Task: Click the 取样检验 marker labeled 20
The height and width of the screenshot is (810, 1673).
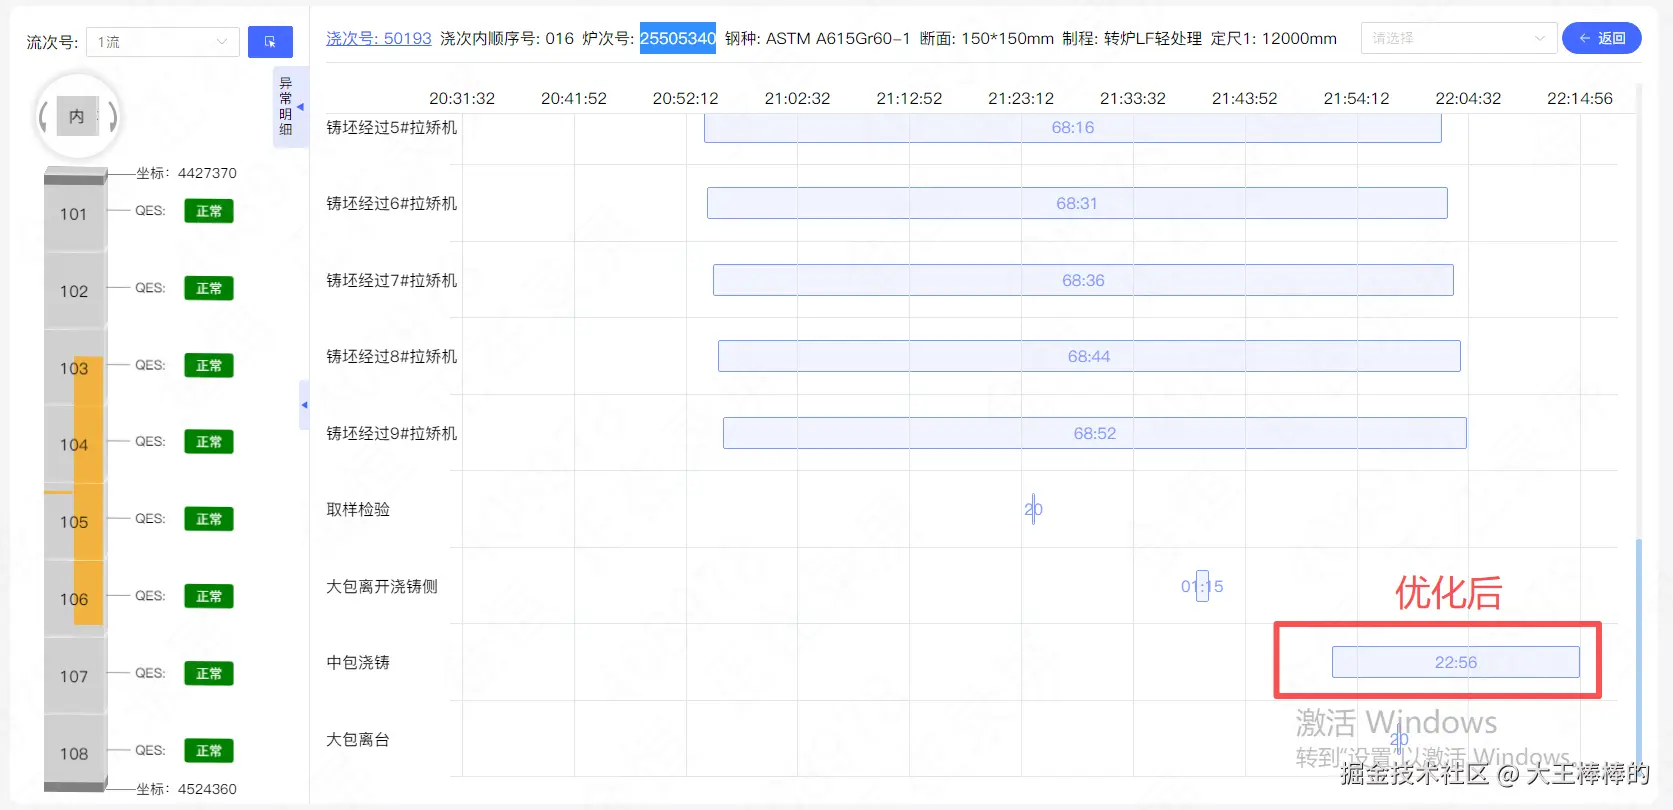Action: 1033,509
